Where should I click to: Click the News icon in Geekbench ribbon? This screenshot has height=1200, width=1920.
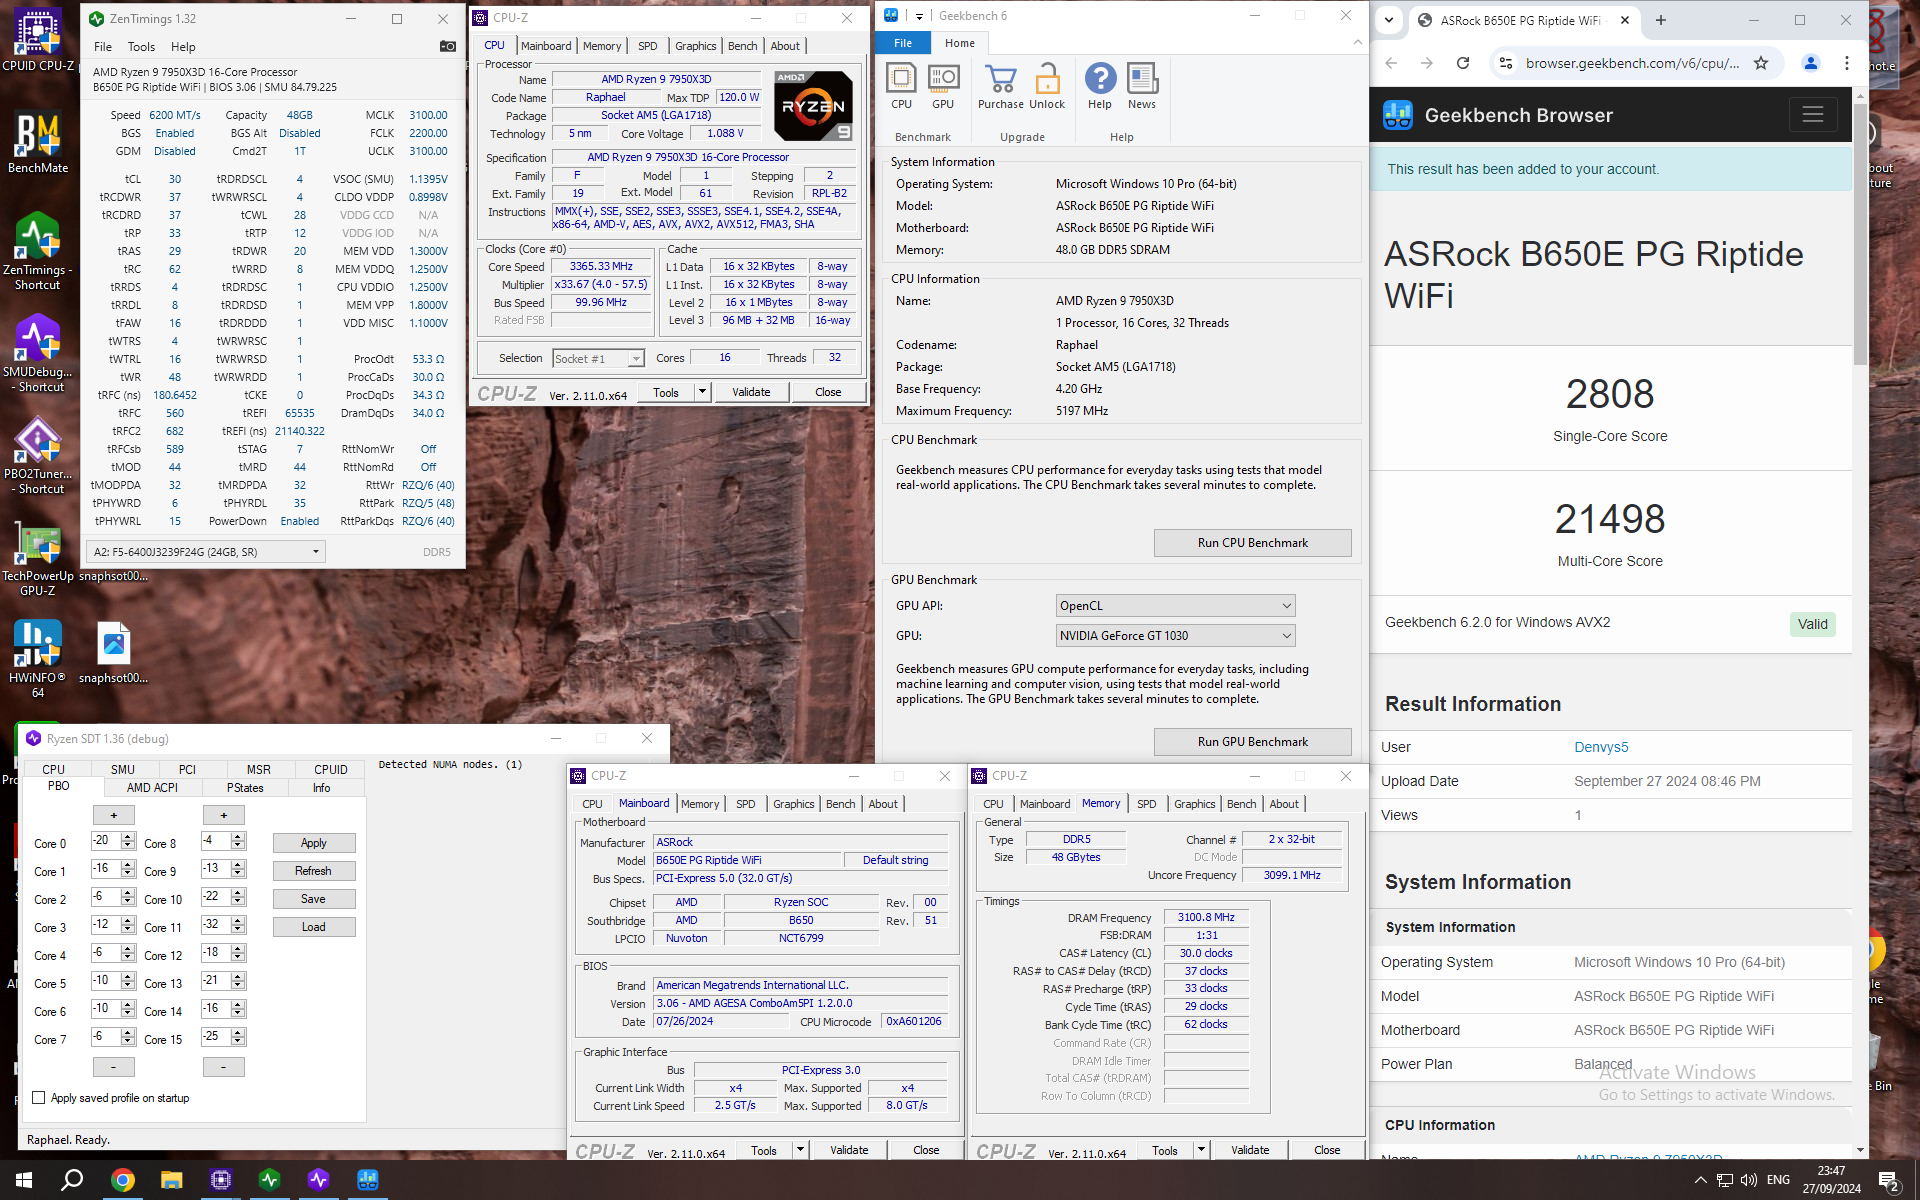click(x=1142, y=86)
